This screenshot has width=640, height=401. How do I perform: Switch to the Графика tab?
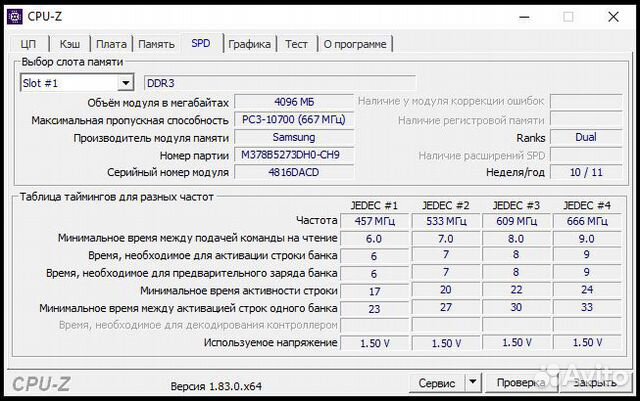[249, 44]
